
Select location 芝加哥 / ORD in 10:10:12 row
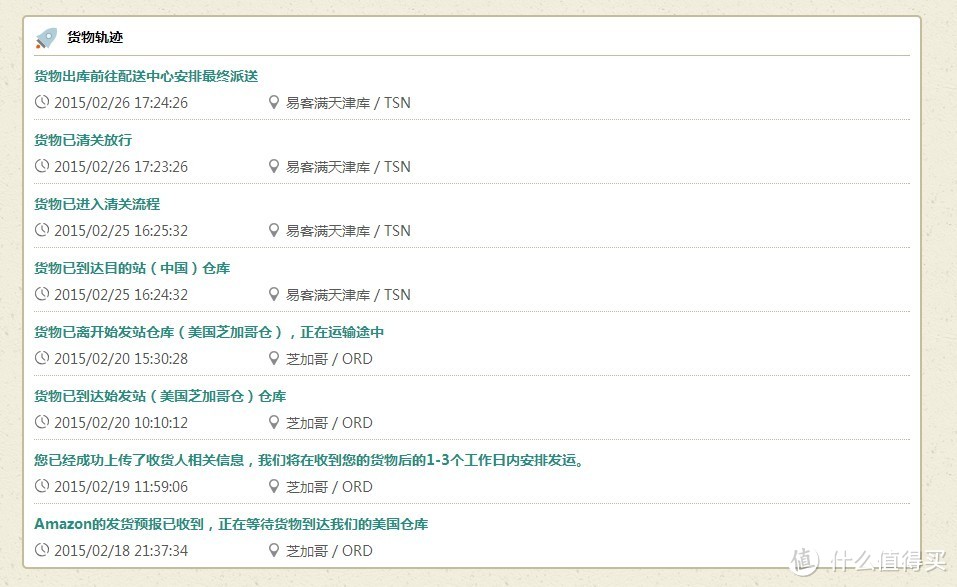pyautogui.click(x=329, y=423)
